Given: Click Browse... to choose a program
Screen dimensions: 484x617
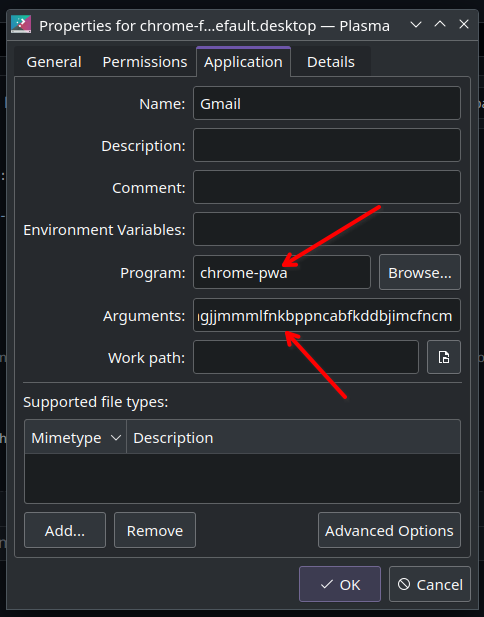Looking at the screenshot, I should (x=420, y=272).
